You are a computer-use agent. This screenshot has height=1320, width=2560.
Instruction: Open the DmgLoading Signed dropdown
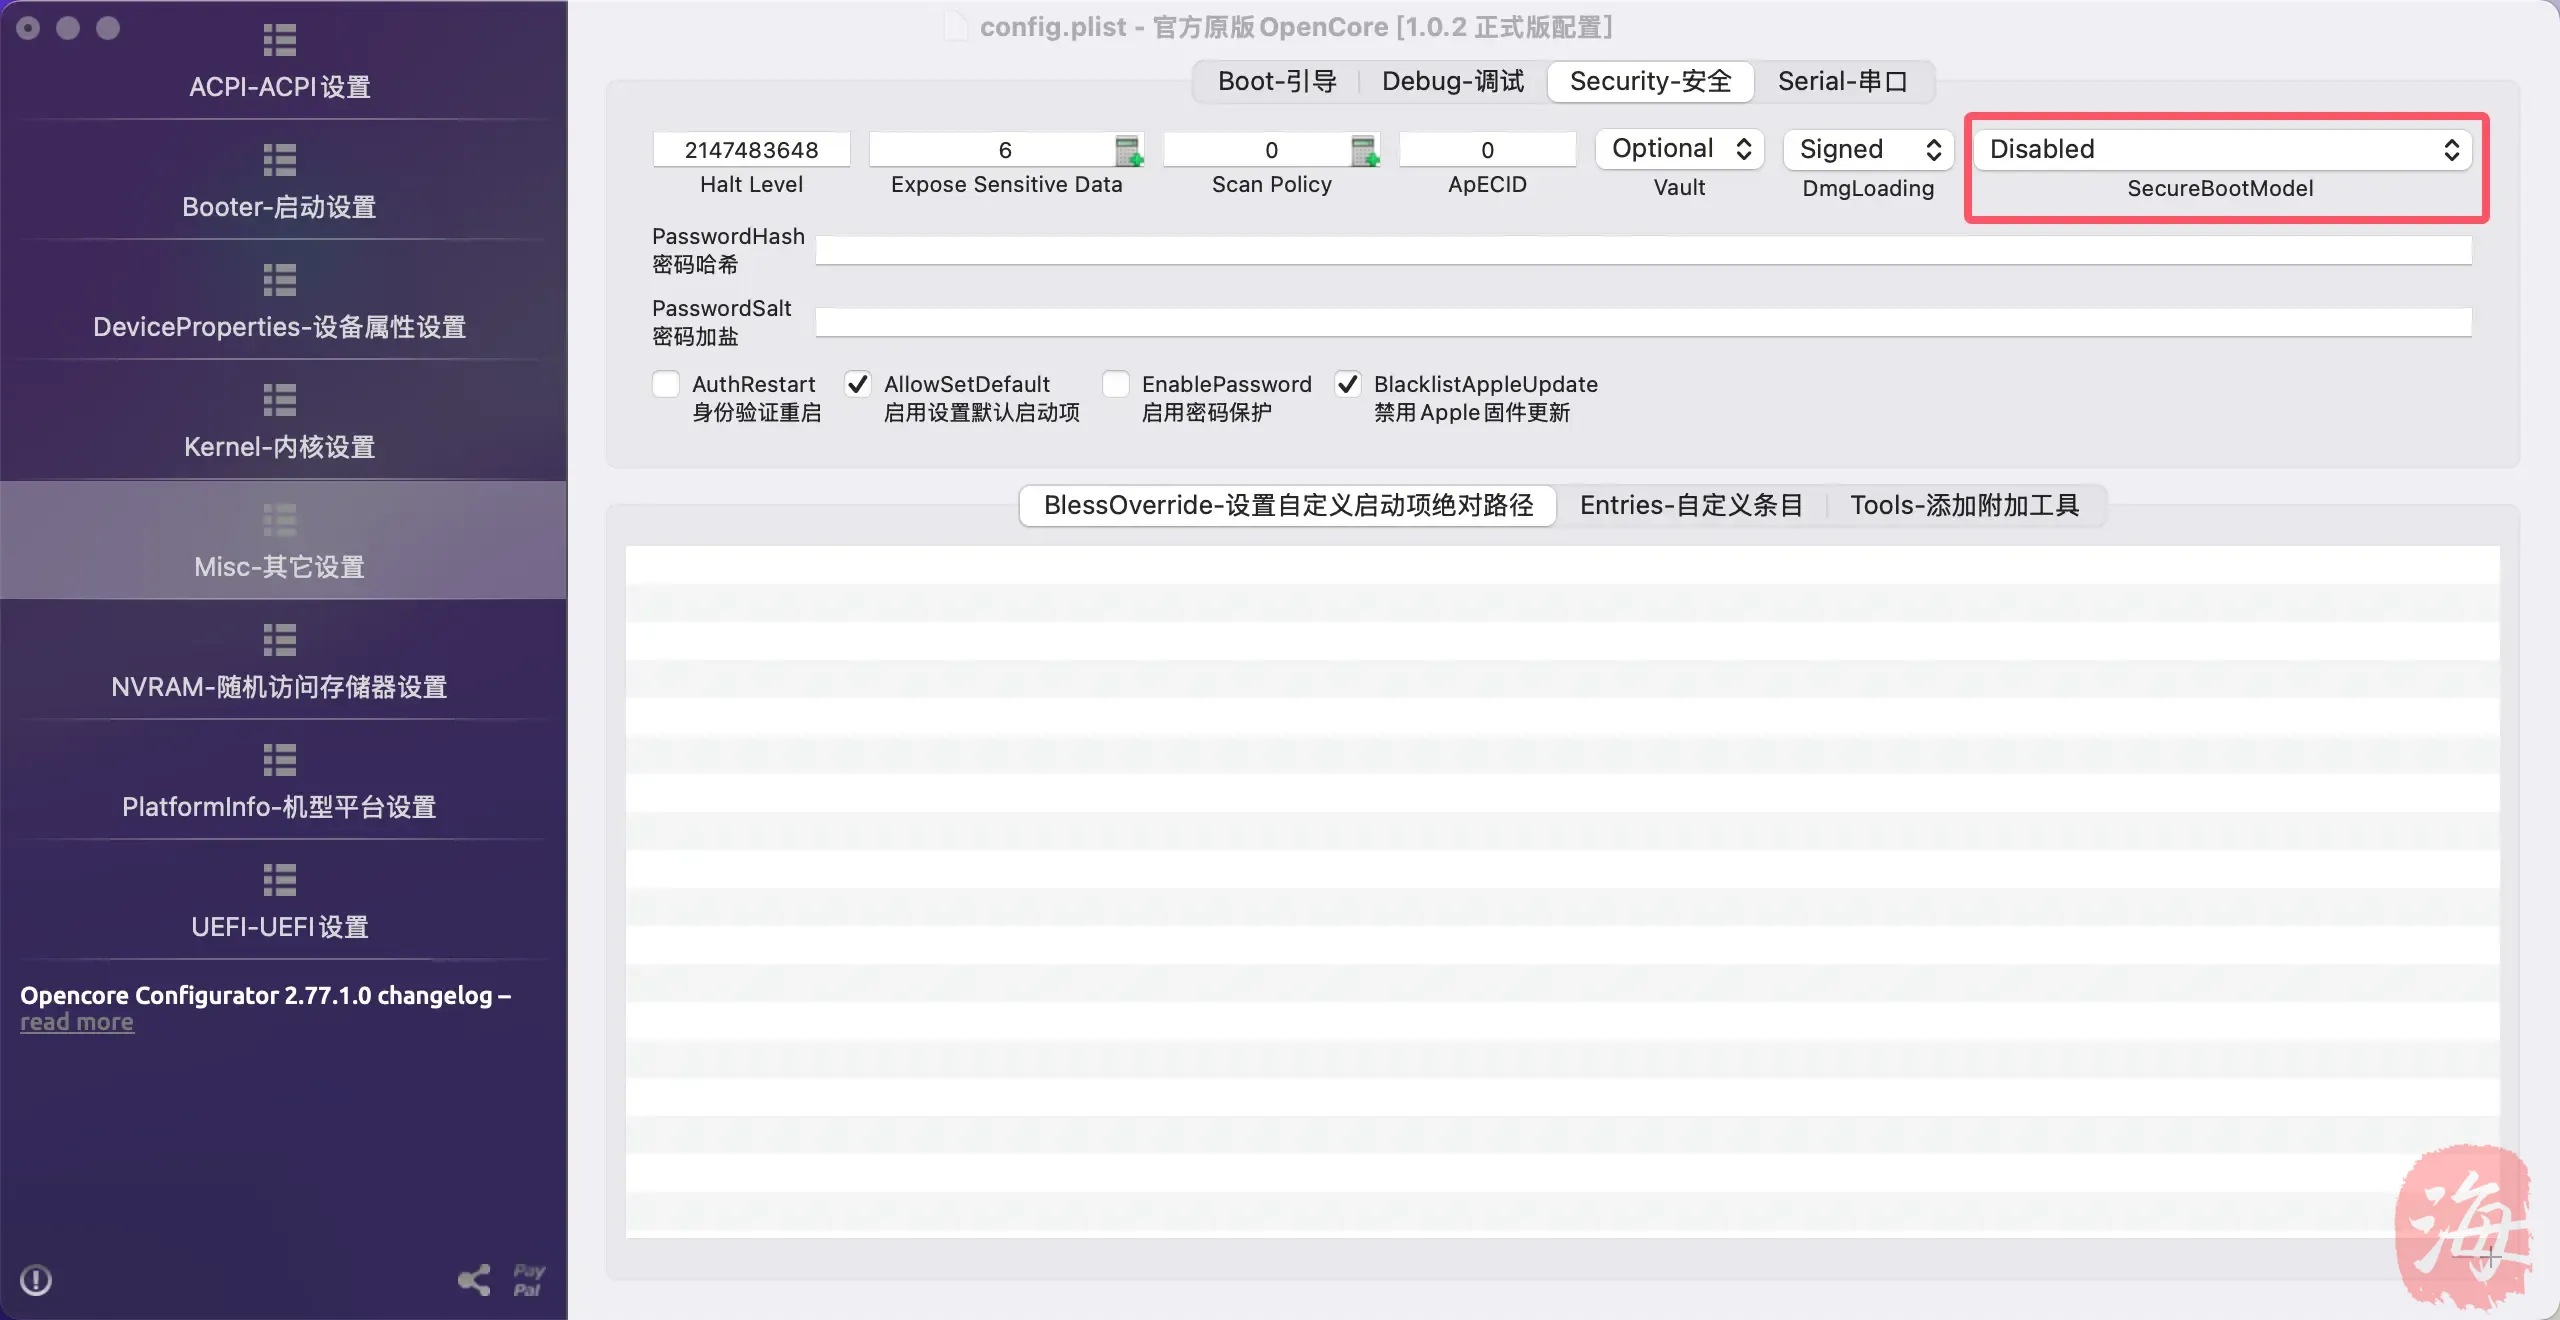tap(1868, 149)
